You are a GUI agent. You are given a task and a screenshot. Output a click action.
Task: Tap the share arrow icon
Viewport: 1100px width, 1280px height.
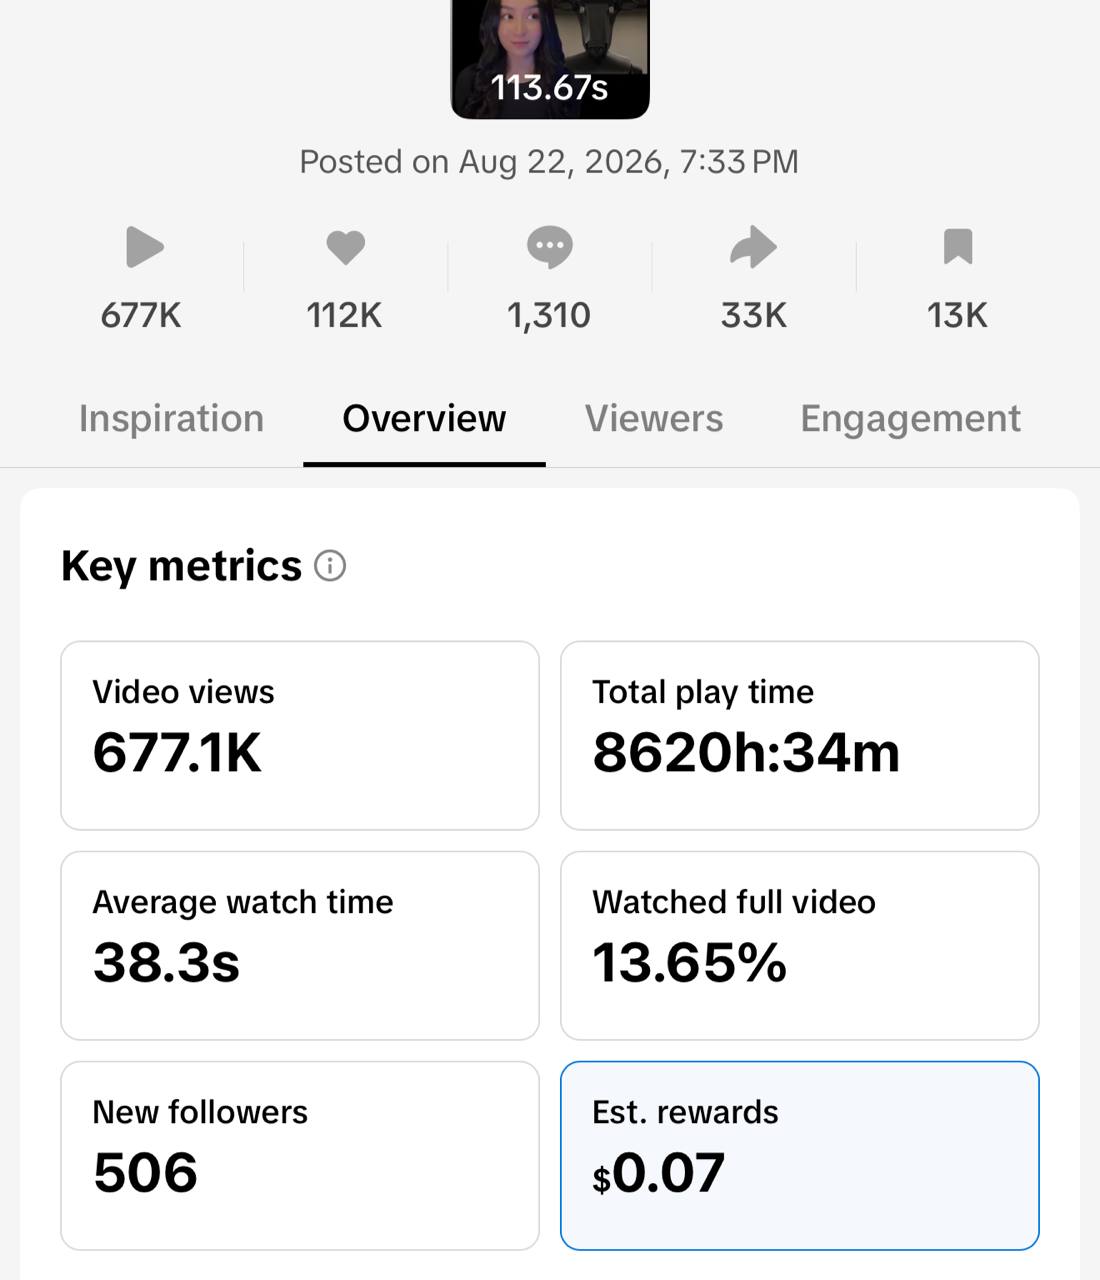tap(753, 247)
